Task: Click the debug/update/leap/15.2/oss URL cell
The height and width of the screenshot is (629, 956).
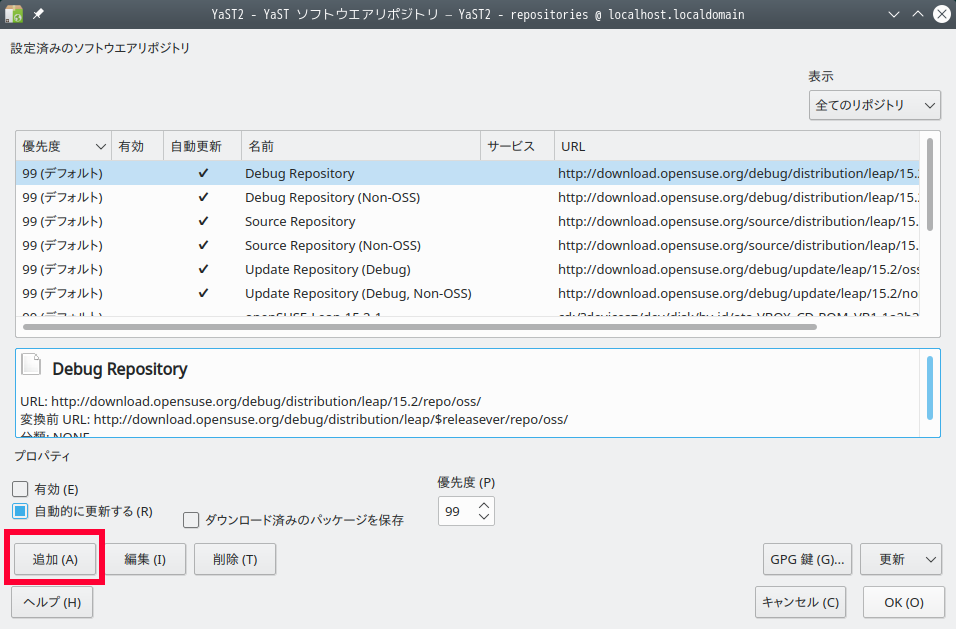Action: click(x=738, y=269)
